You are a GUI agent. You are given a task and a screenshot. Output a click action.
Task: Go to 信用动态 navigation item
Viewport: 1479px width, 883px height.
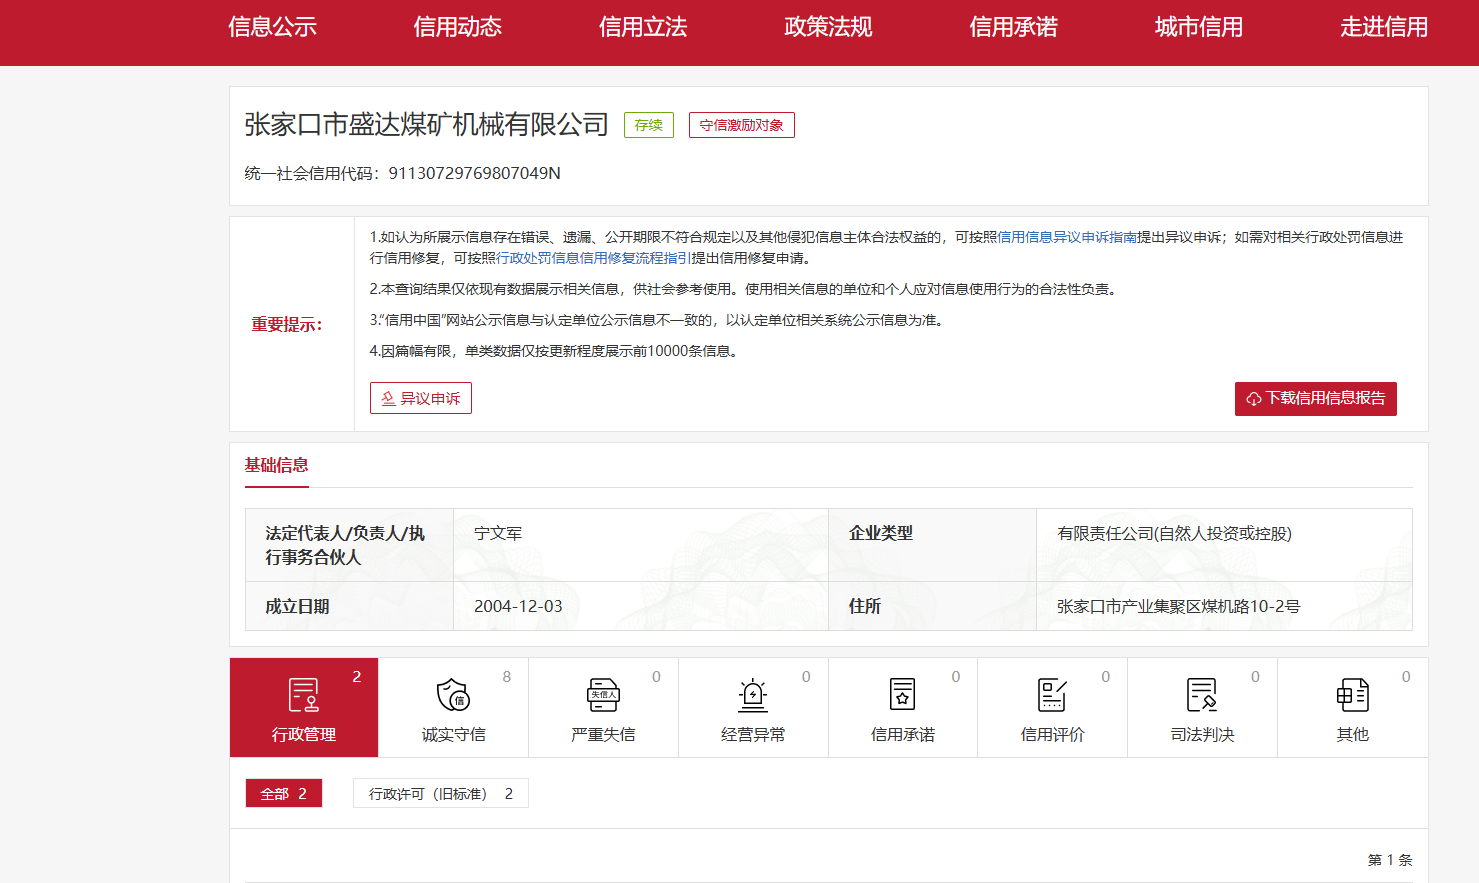(457, 27)
